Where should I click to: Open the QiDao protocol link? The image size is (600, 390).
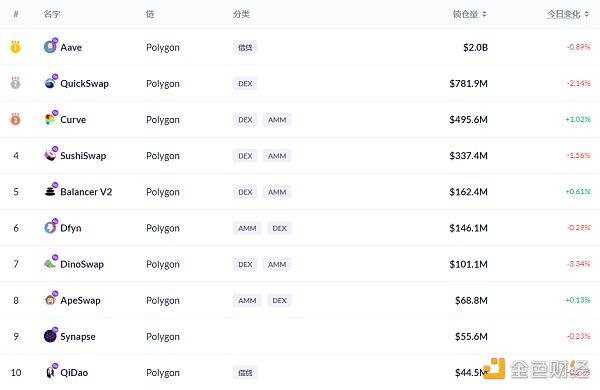[x=74, y=372]
